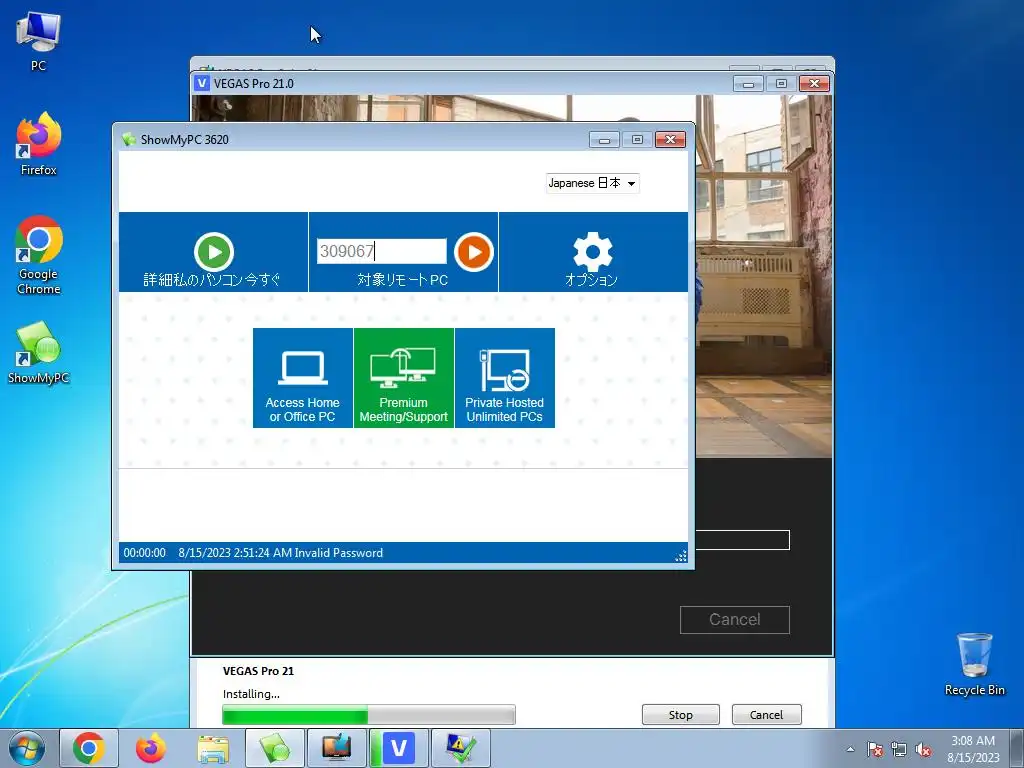
Task: Select Access Home or Office PC tile
Action: point(302,378)
